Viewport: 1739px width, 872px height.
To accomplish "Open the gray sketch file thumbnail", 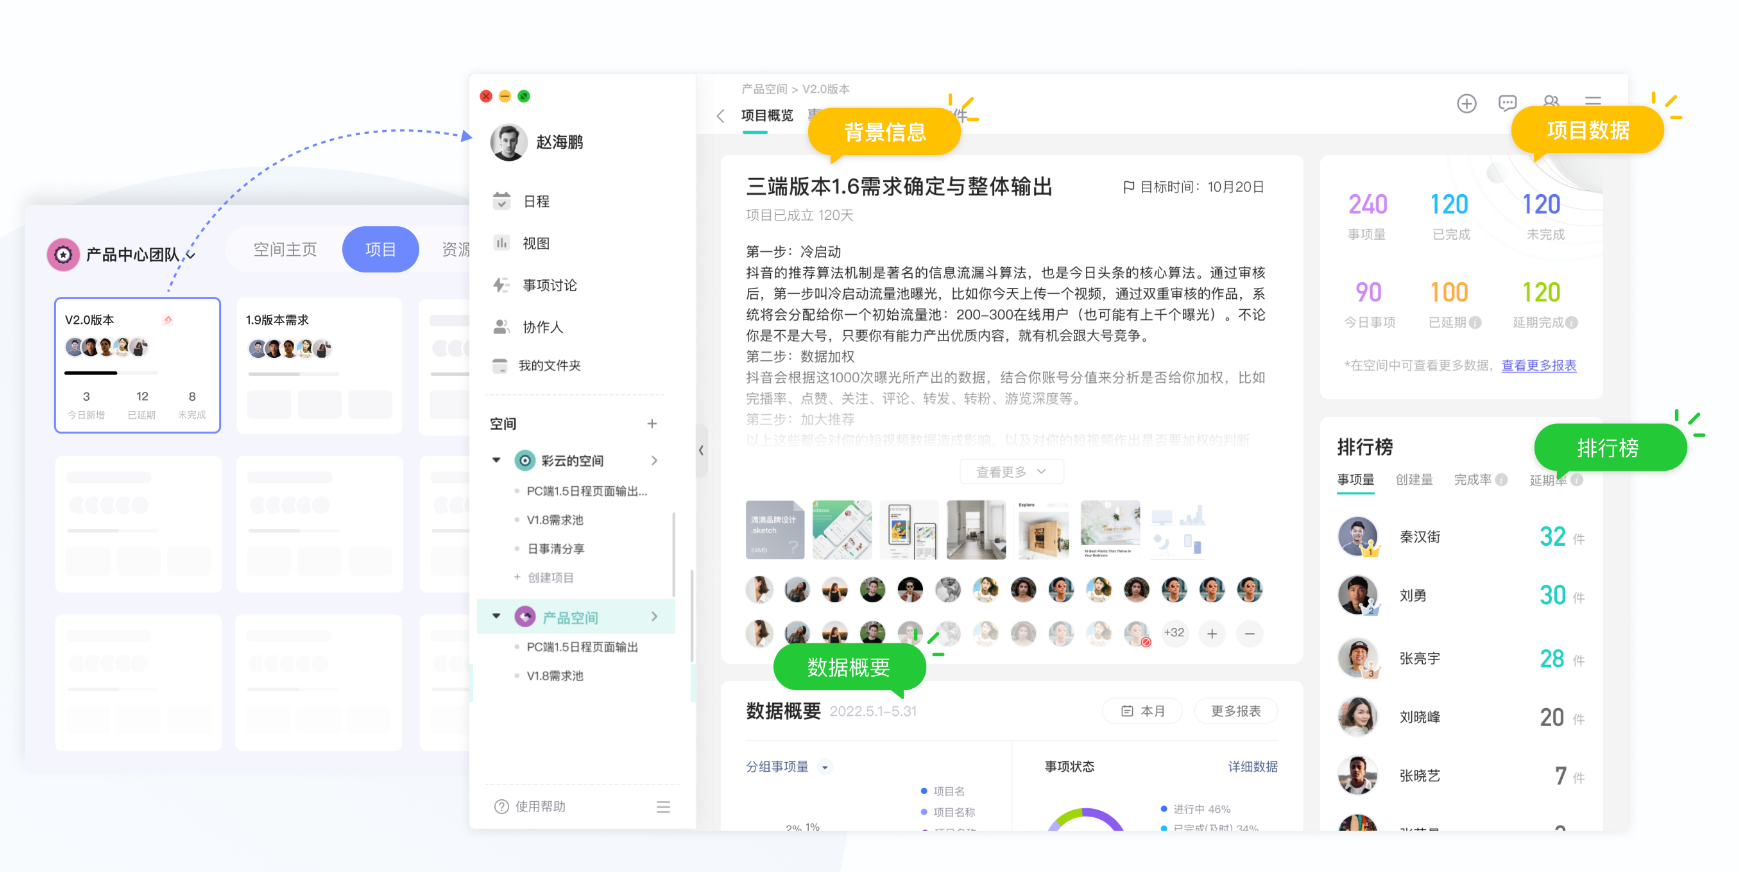I will [775, 530].
